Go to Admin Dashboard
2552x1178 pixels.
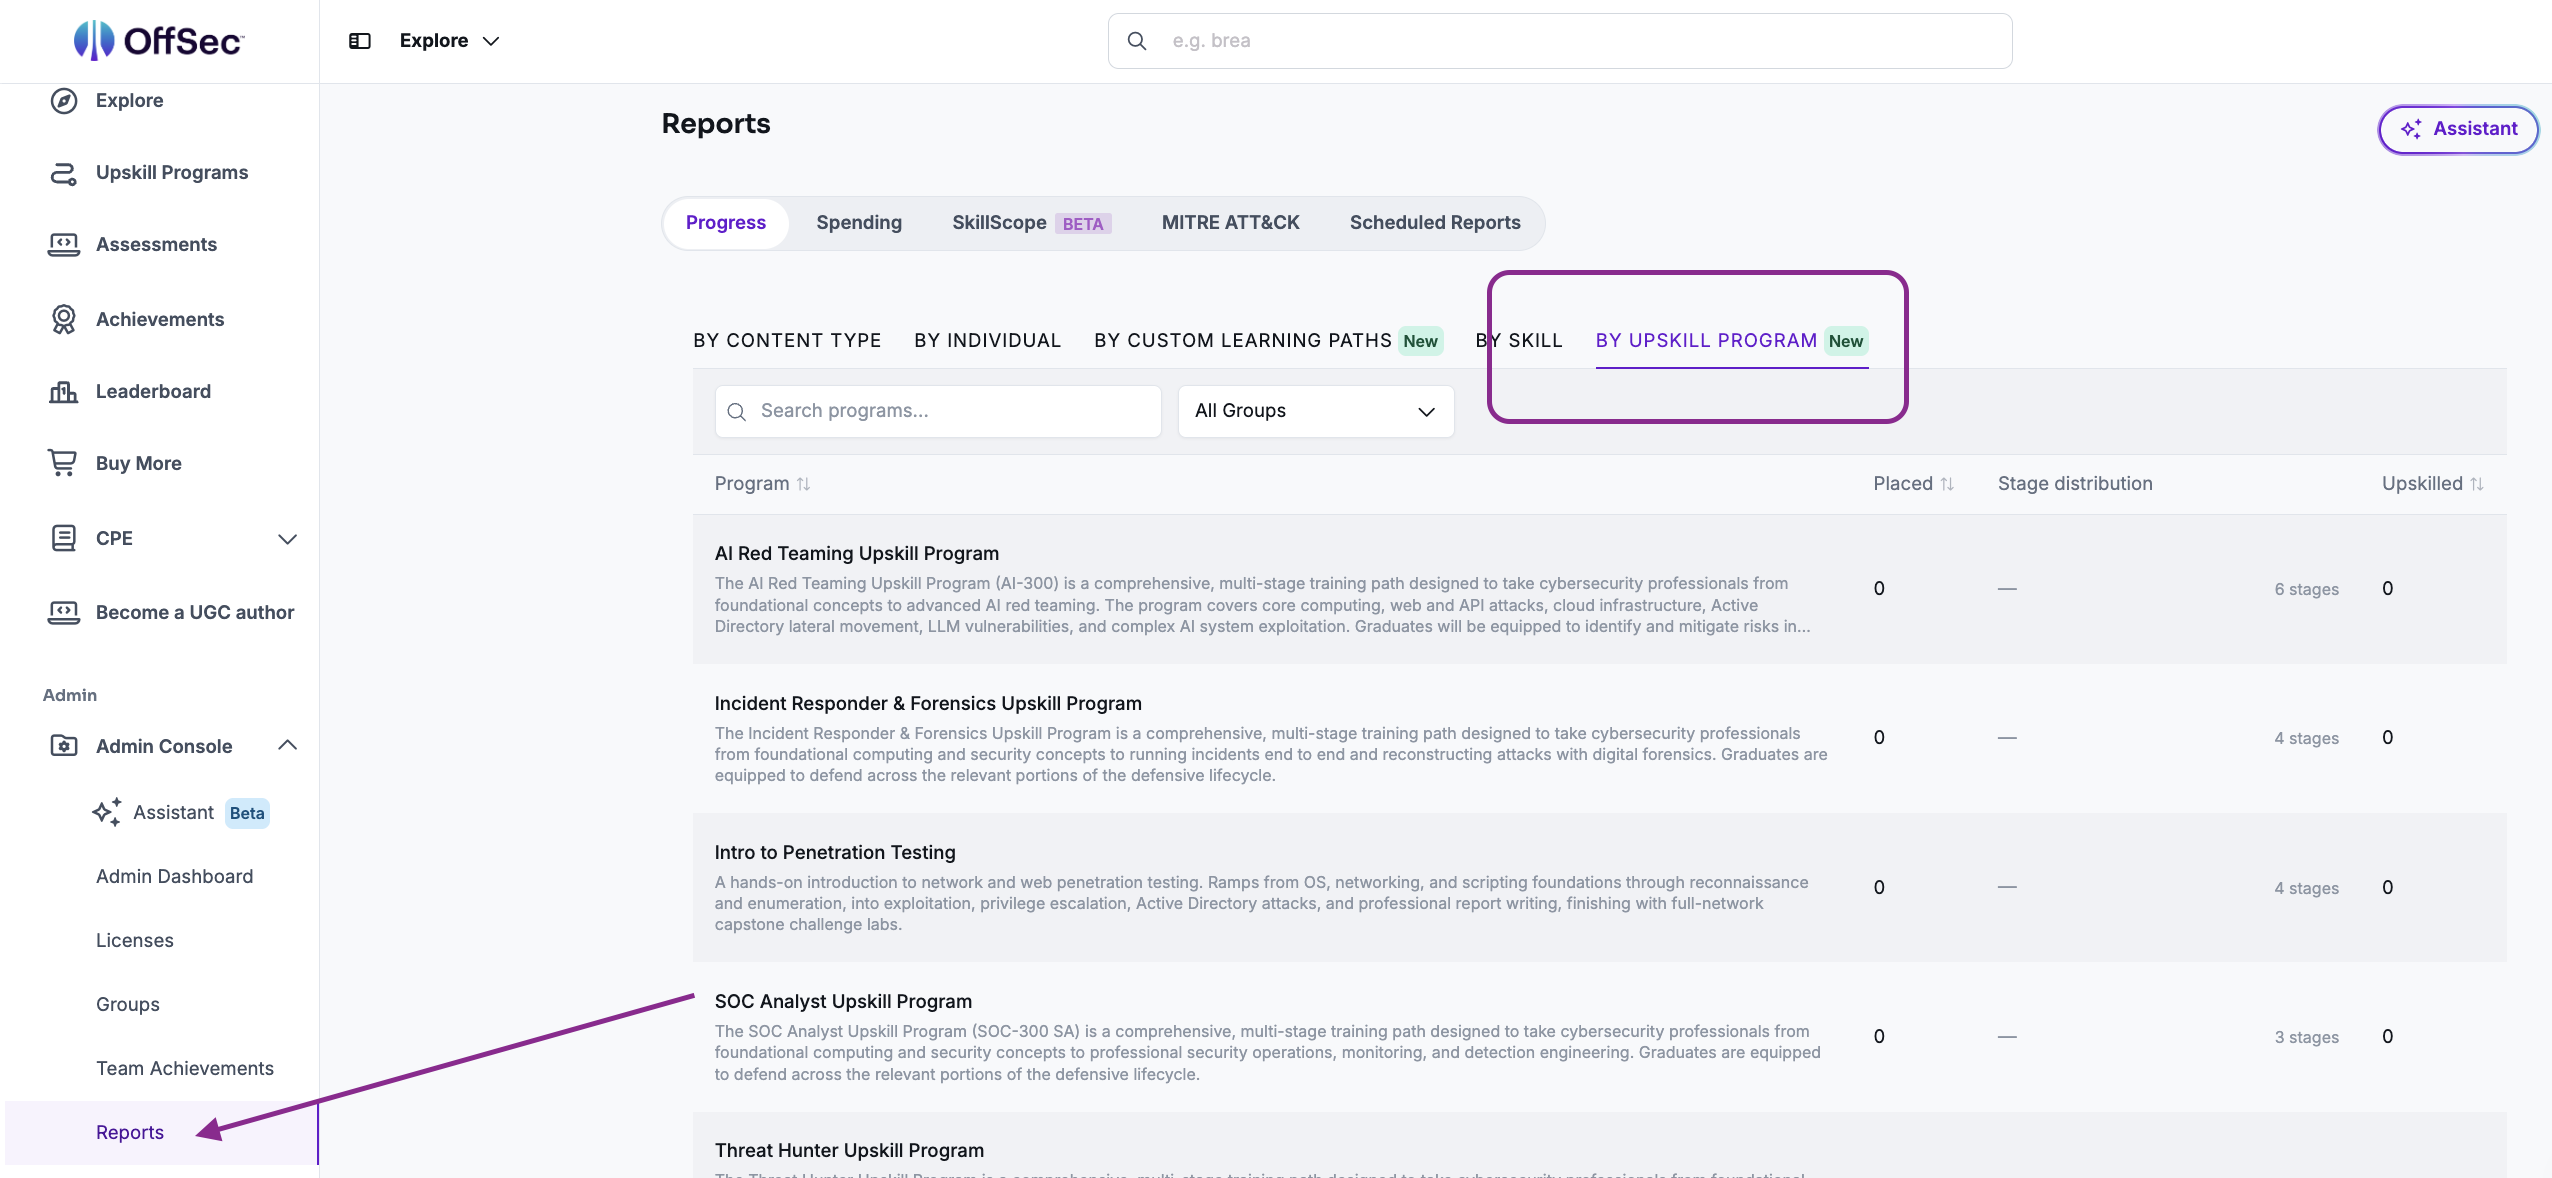[x=175, y=877]
